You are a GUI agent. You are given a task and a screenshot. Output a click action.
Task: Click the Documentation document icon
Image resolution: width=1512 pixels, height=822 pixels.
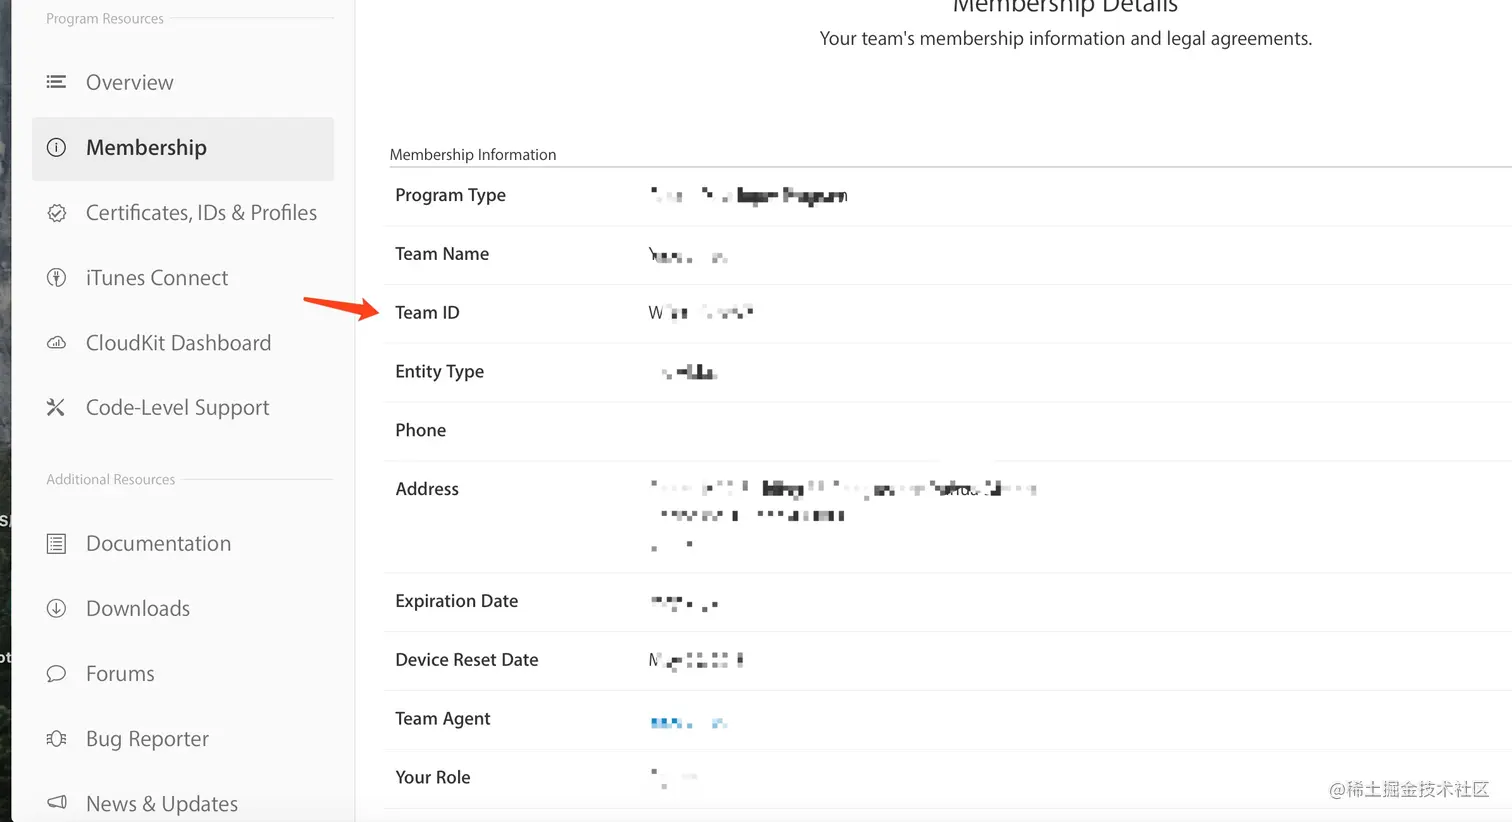tap(58, 543)
